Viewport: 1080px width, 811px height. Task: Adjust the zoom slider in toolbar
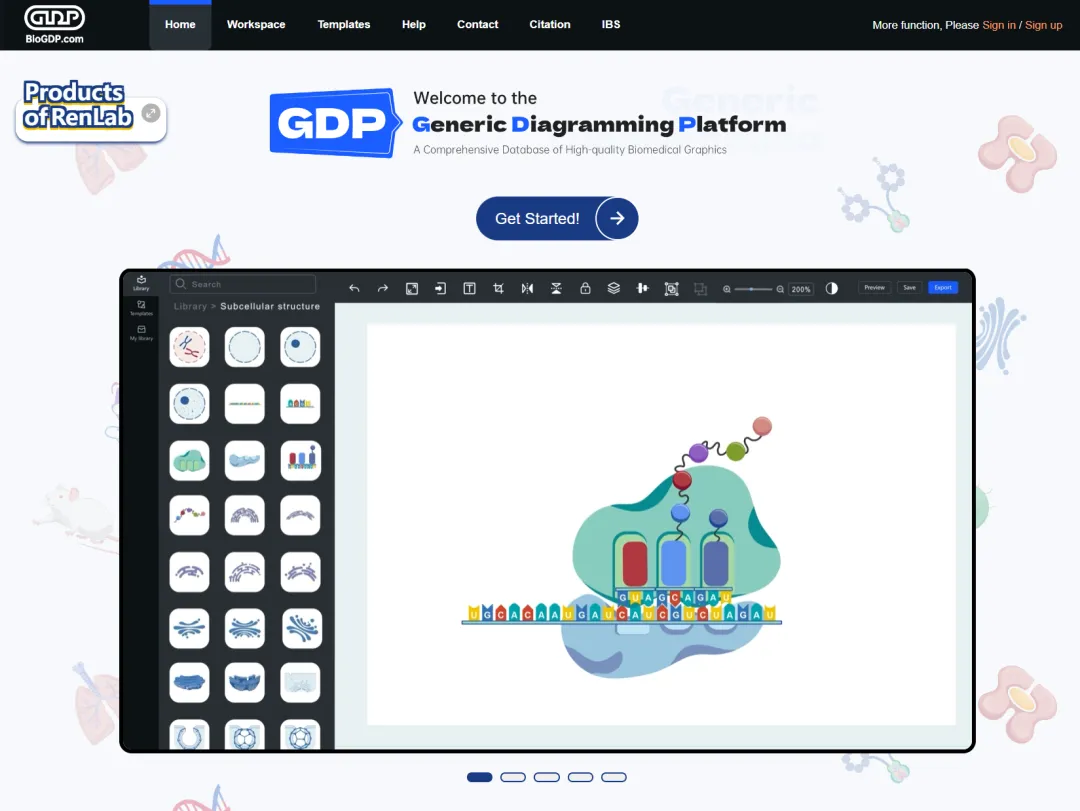pos(754,289)
